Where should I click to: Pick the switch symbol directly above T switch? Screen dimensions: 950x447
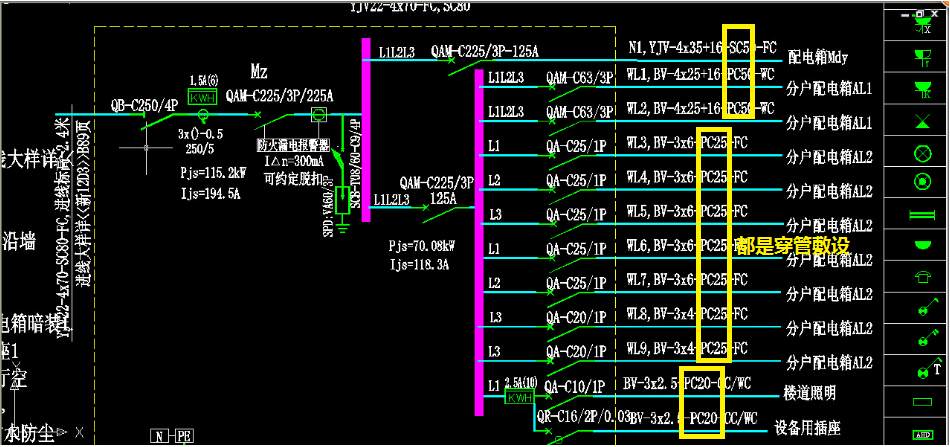tap(927, 339)
